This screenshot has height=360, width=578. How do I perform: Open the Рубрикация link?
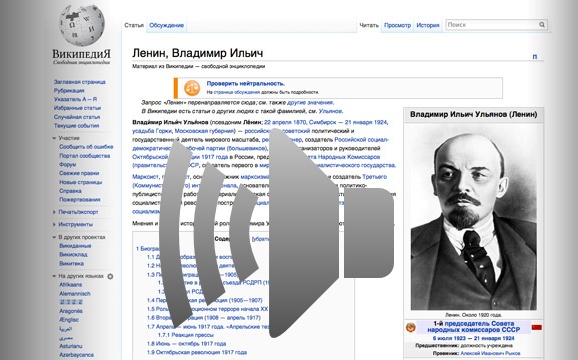69,91
